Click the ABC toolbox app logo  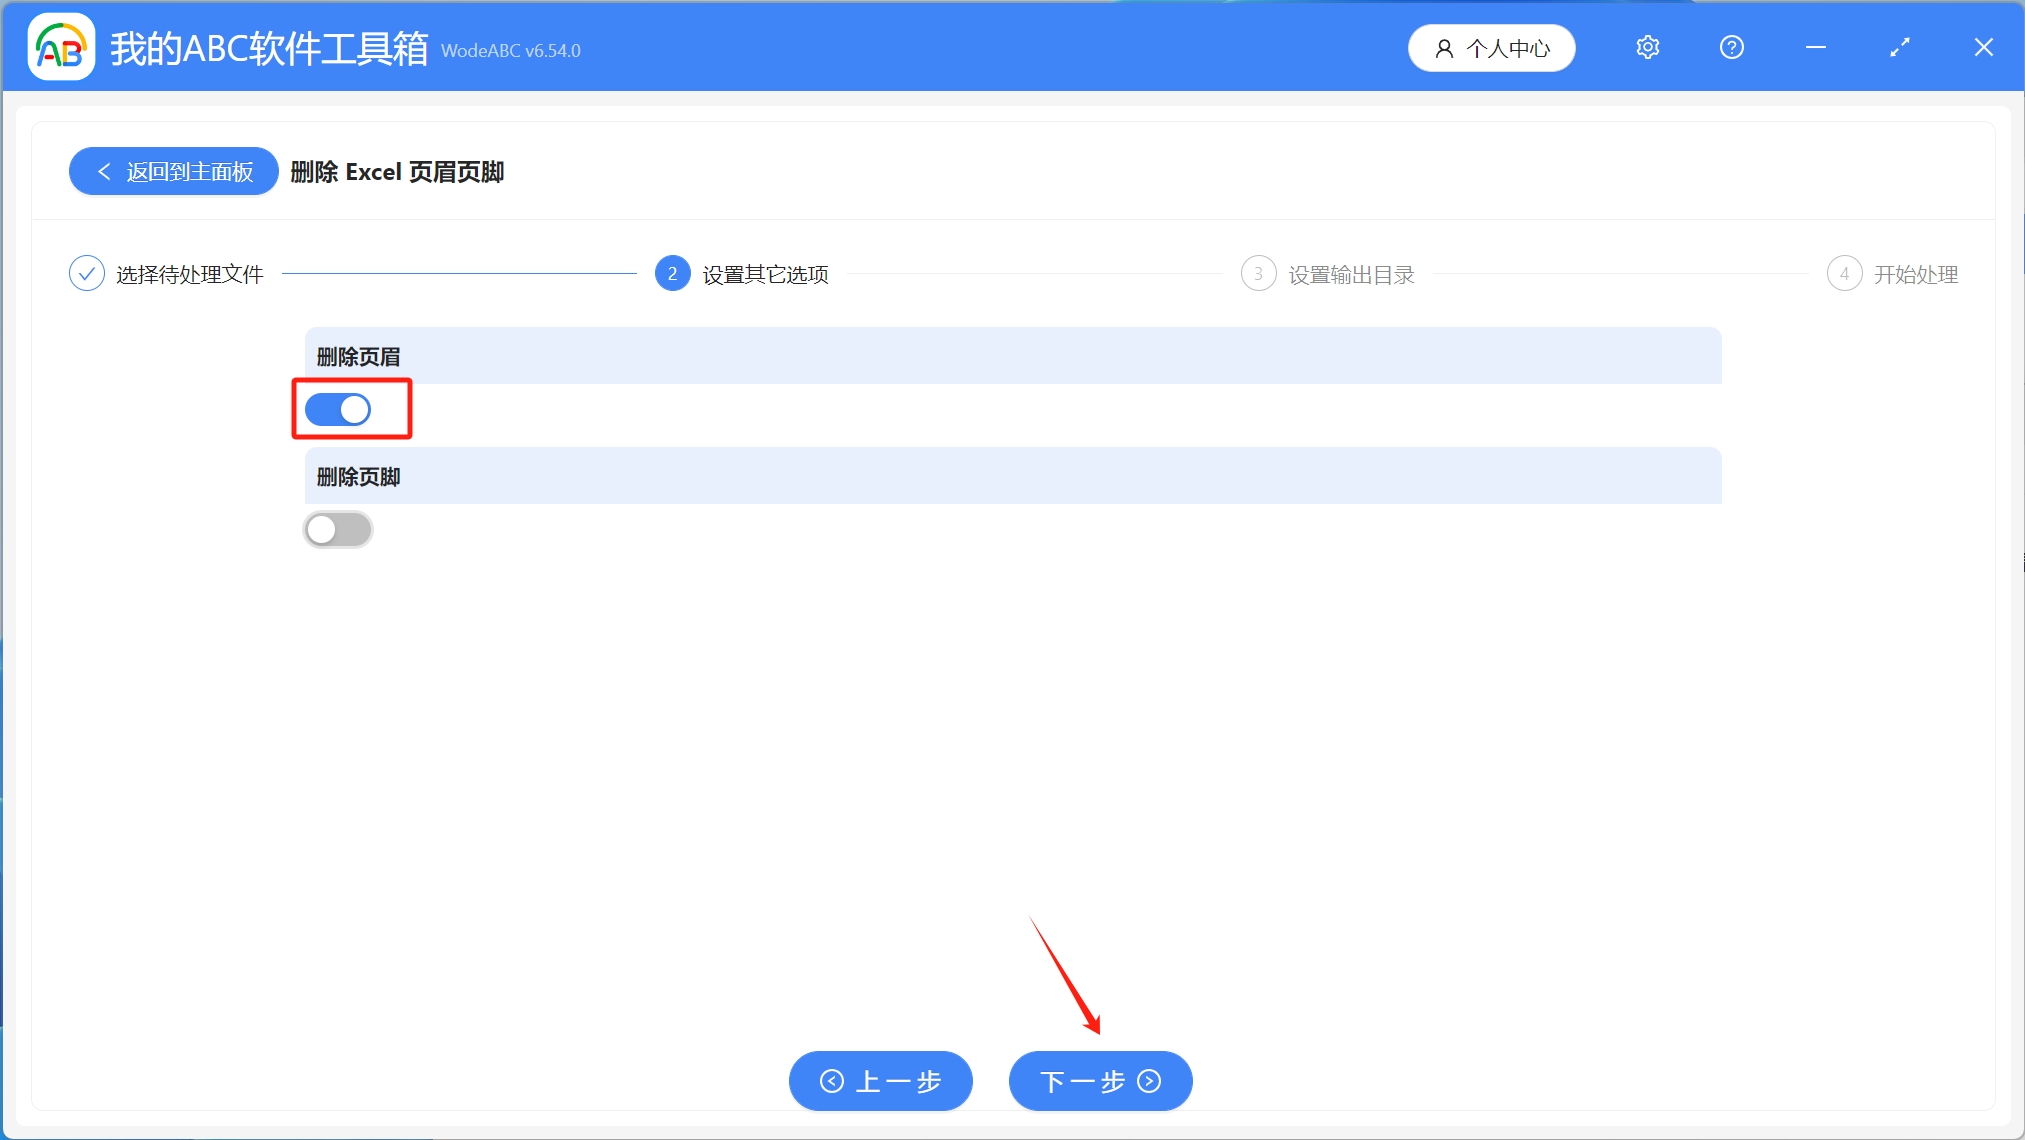(60, 46)
